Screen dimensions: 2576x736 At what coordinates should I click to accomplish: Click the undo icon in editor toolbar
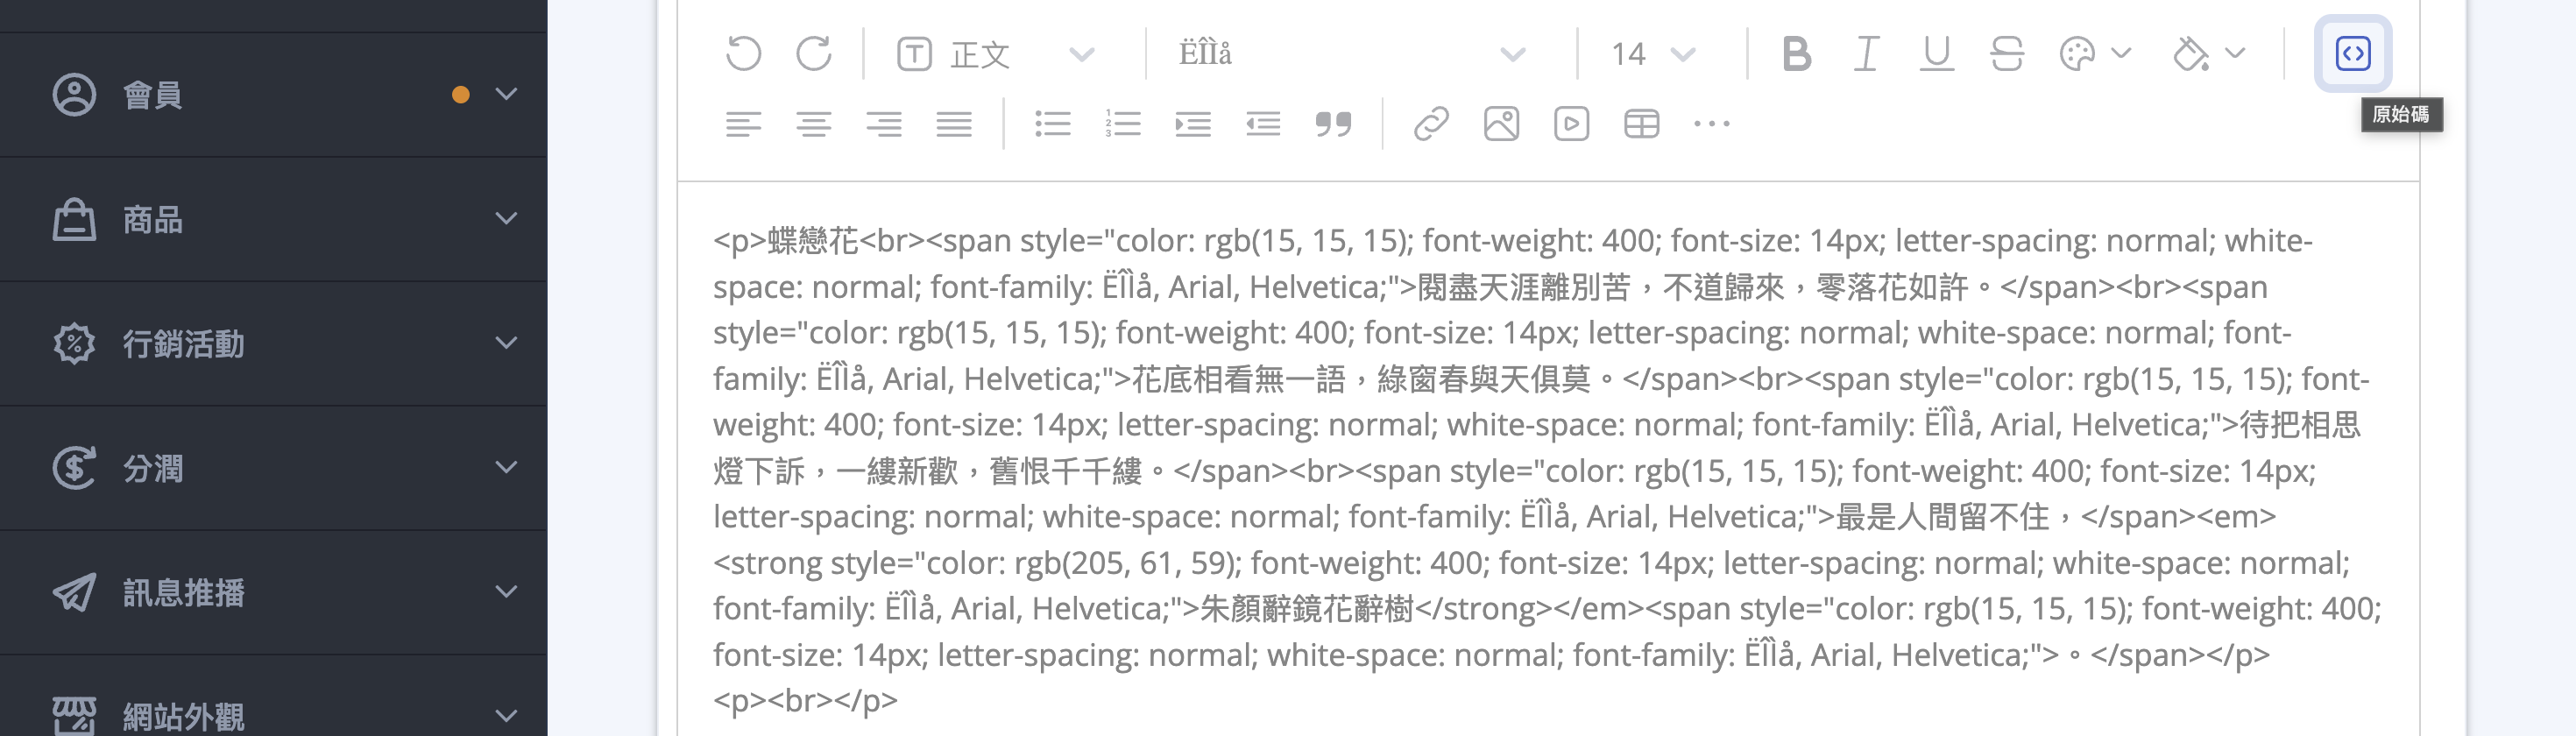pyautogui.click(x=743, y=54)
